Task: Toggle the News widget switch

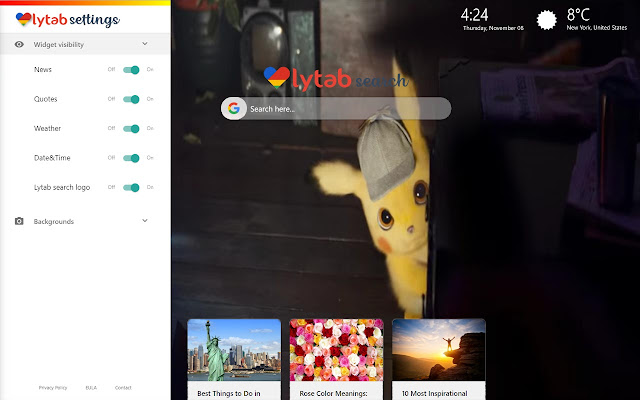Action: (131, 70)
